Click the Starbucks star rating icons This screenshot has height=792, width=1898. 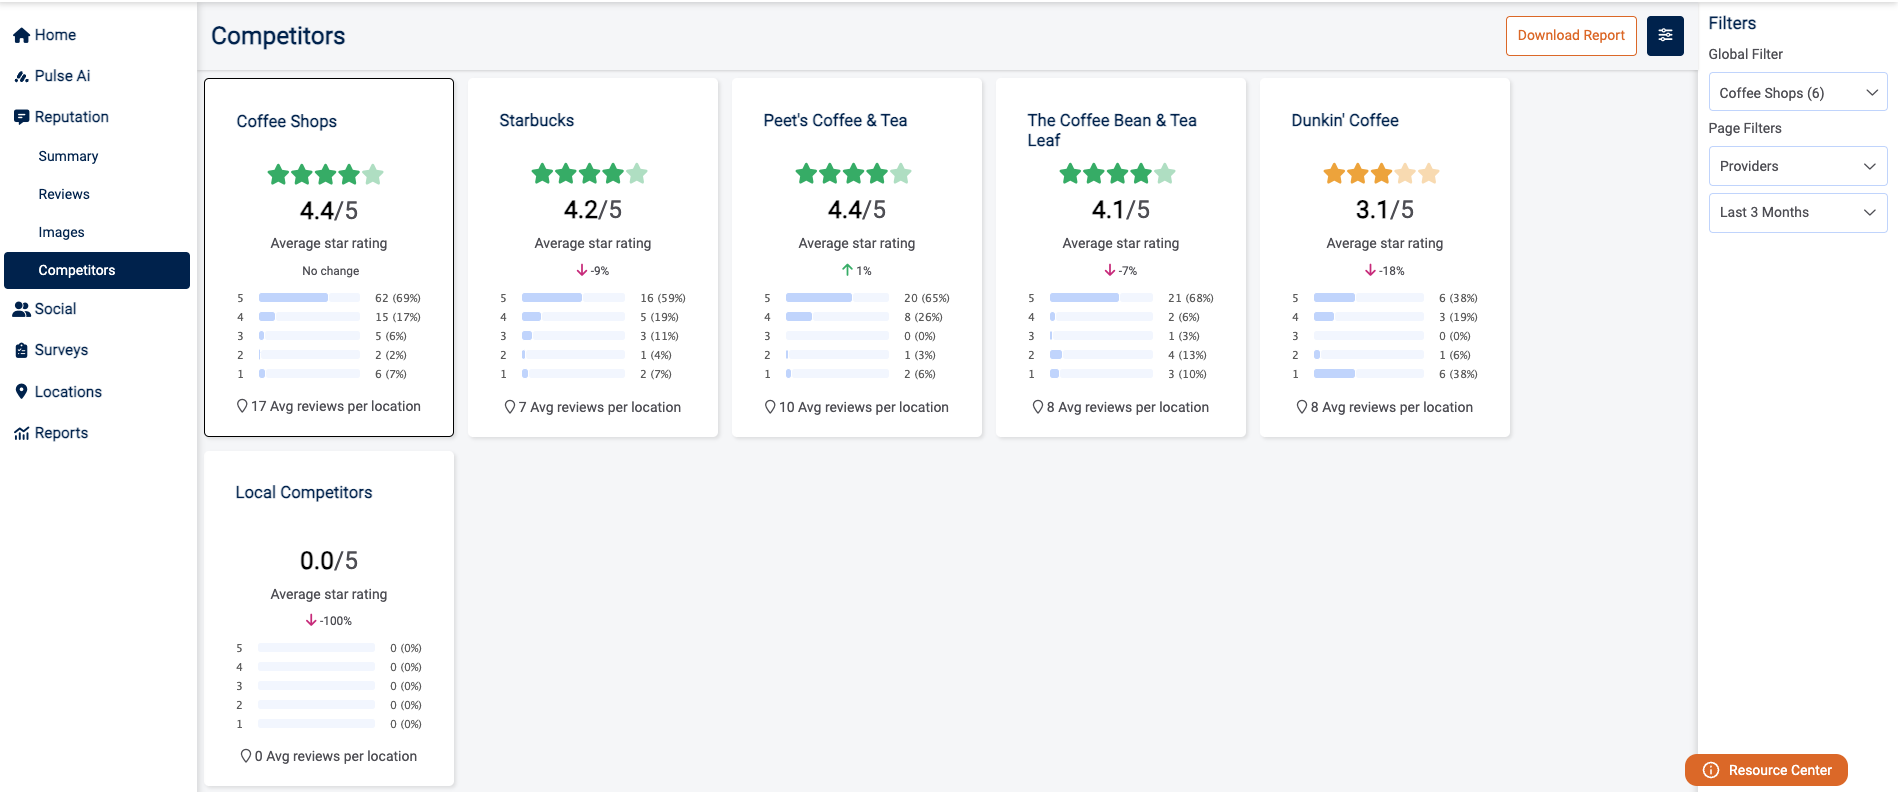point(589,174)
